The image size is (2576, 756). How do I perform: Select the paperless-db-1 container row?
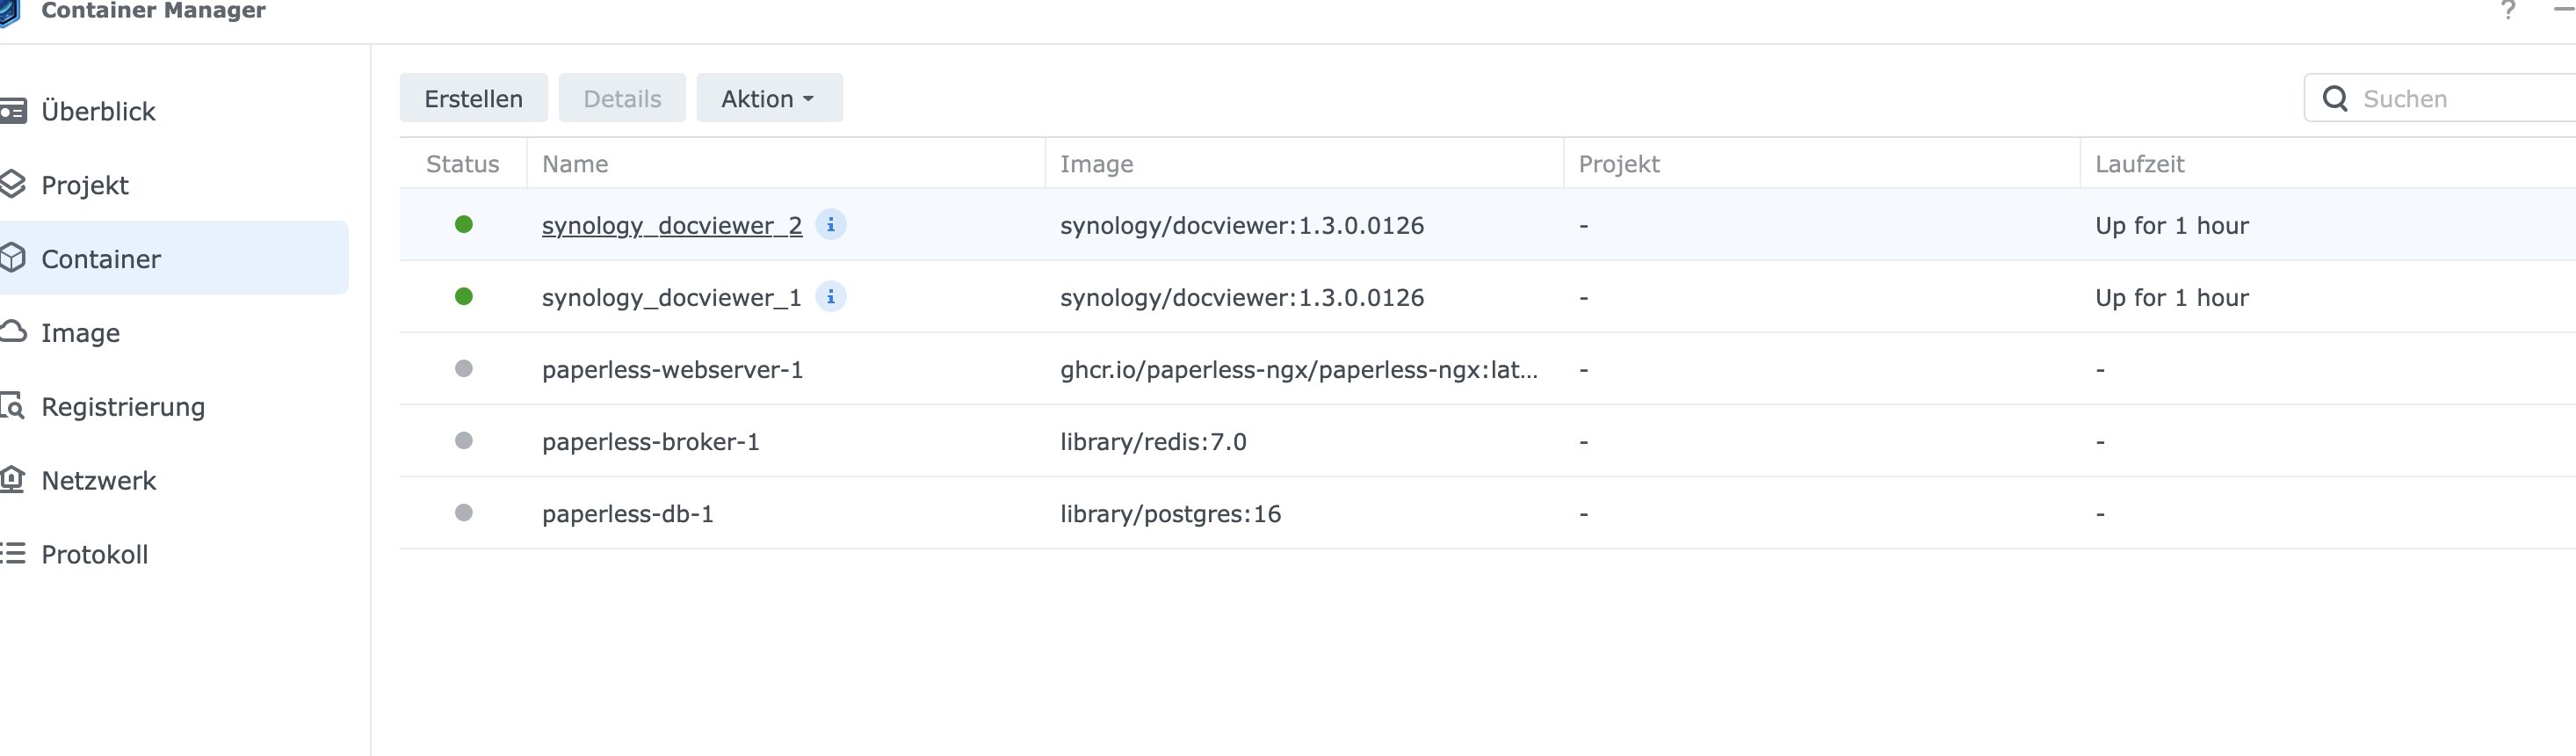coord(627,514)
